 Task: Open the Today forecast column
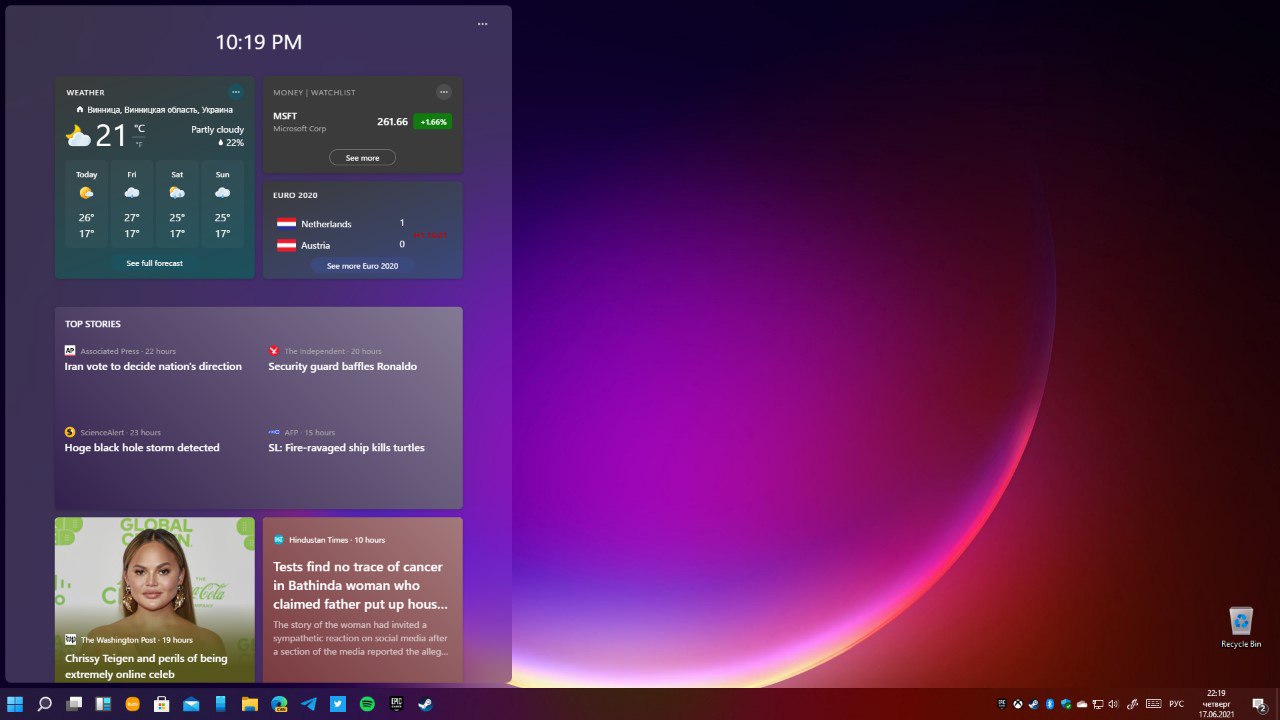click(87, 204)
